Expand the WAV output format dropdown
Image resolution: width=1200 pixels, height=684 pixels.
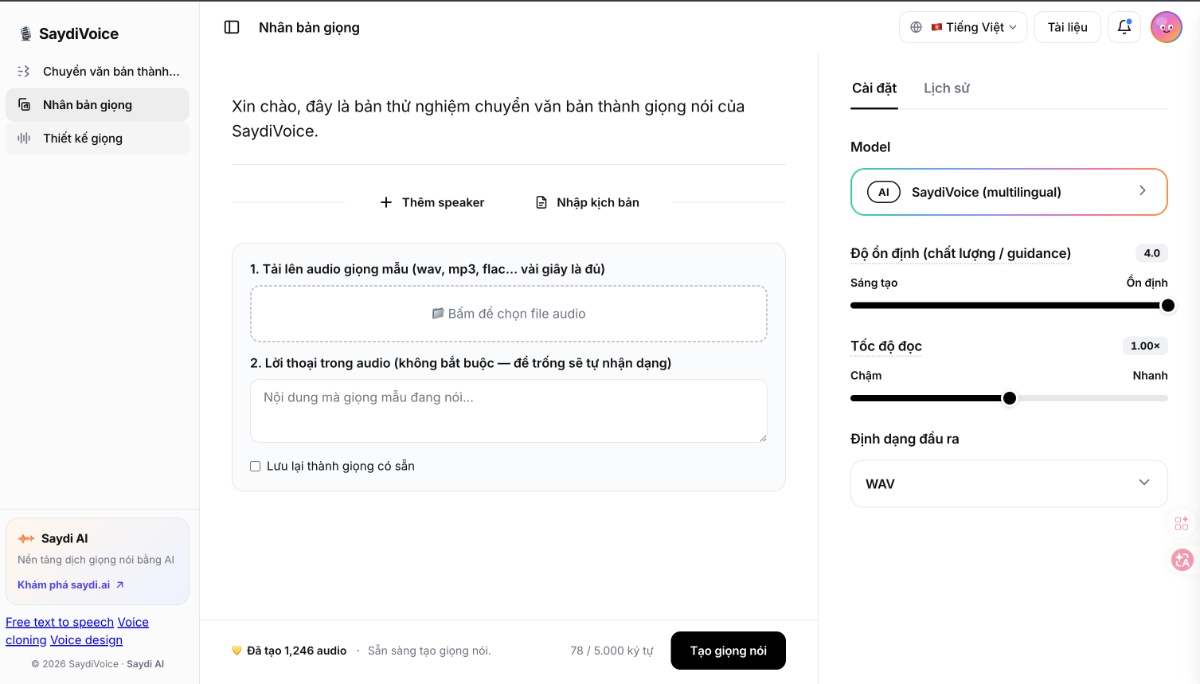(1009, 484)
